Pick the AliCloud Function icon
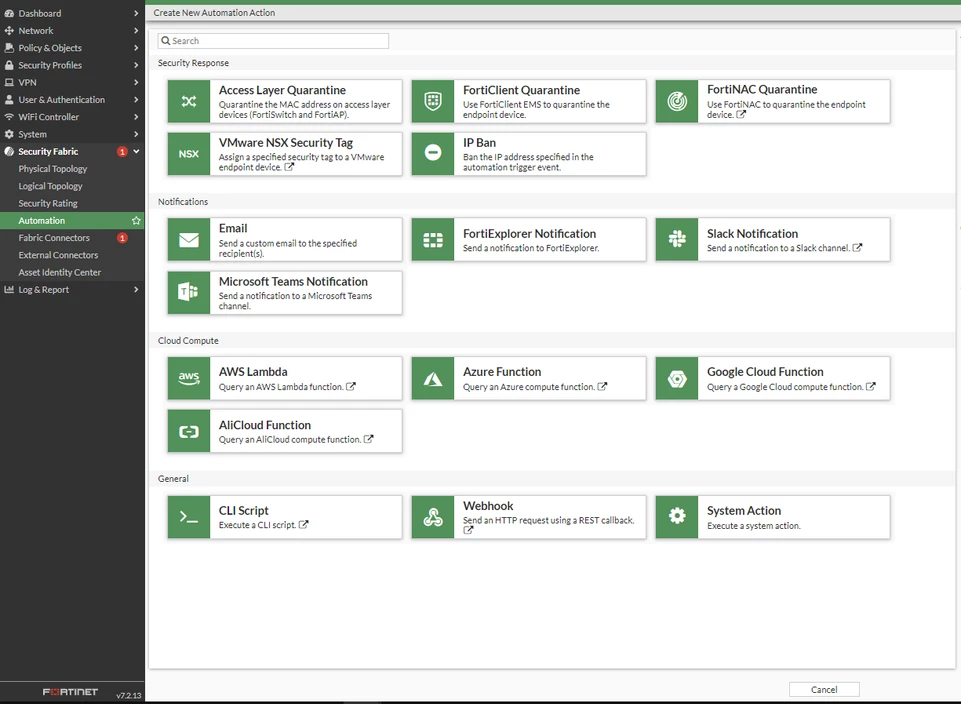Image resolution: width=961 pixels, height=704 pixels. 189,431
